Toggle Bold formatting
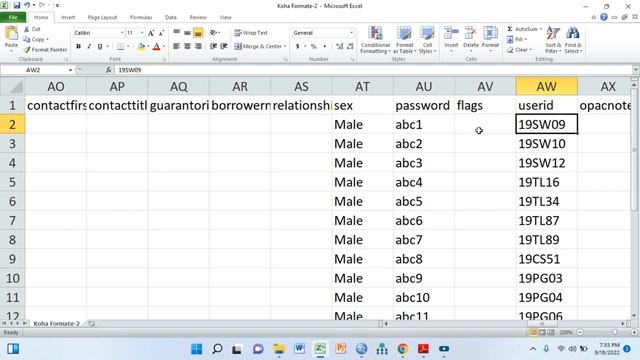This screenshot has width=640, height=360. [78, 47]
